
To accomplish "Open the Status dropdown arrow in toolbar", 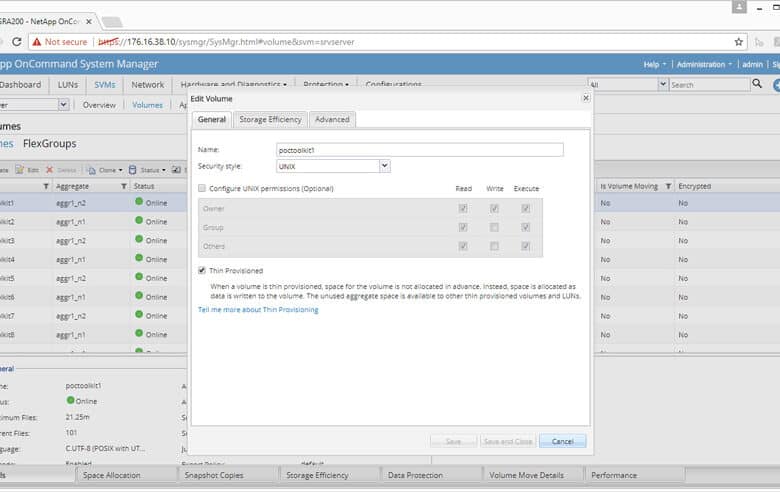I will click(164, 170).
